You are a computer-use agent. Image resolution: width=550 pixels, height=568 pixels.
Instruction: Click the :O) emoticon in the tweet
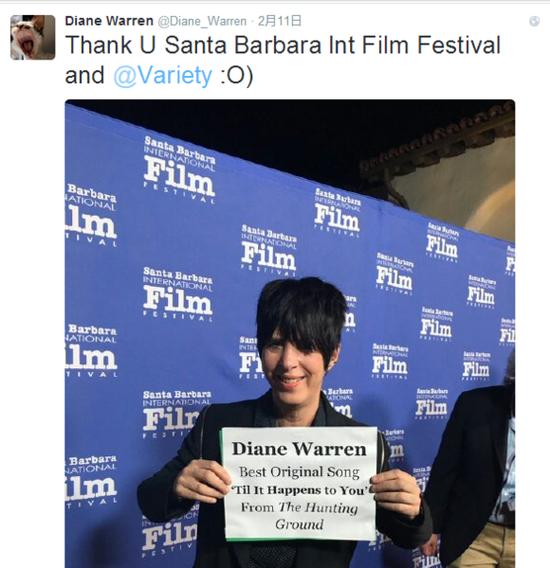click(237, 76)
